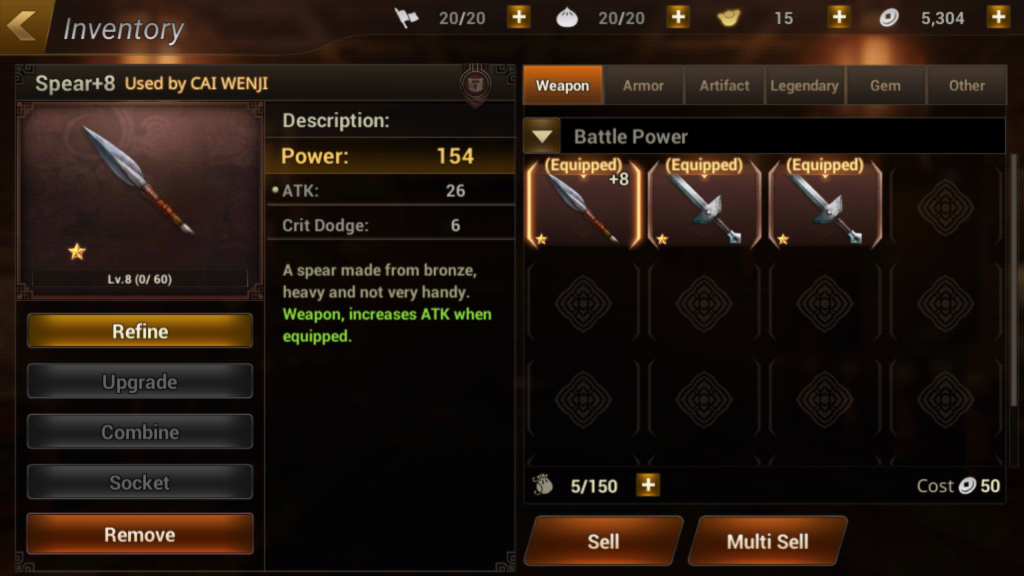Add more flag stamina with plus
1024x576 pixels.
click(519, 17)
